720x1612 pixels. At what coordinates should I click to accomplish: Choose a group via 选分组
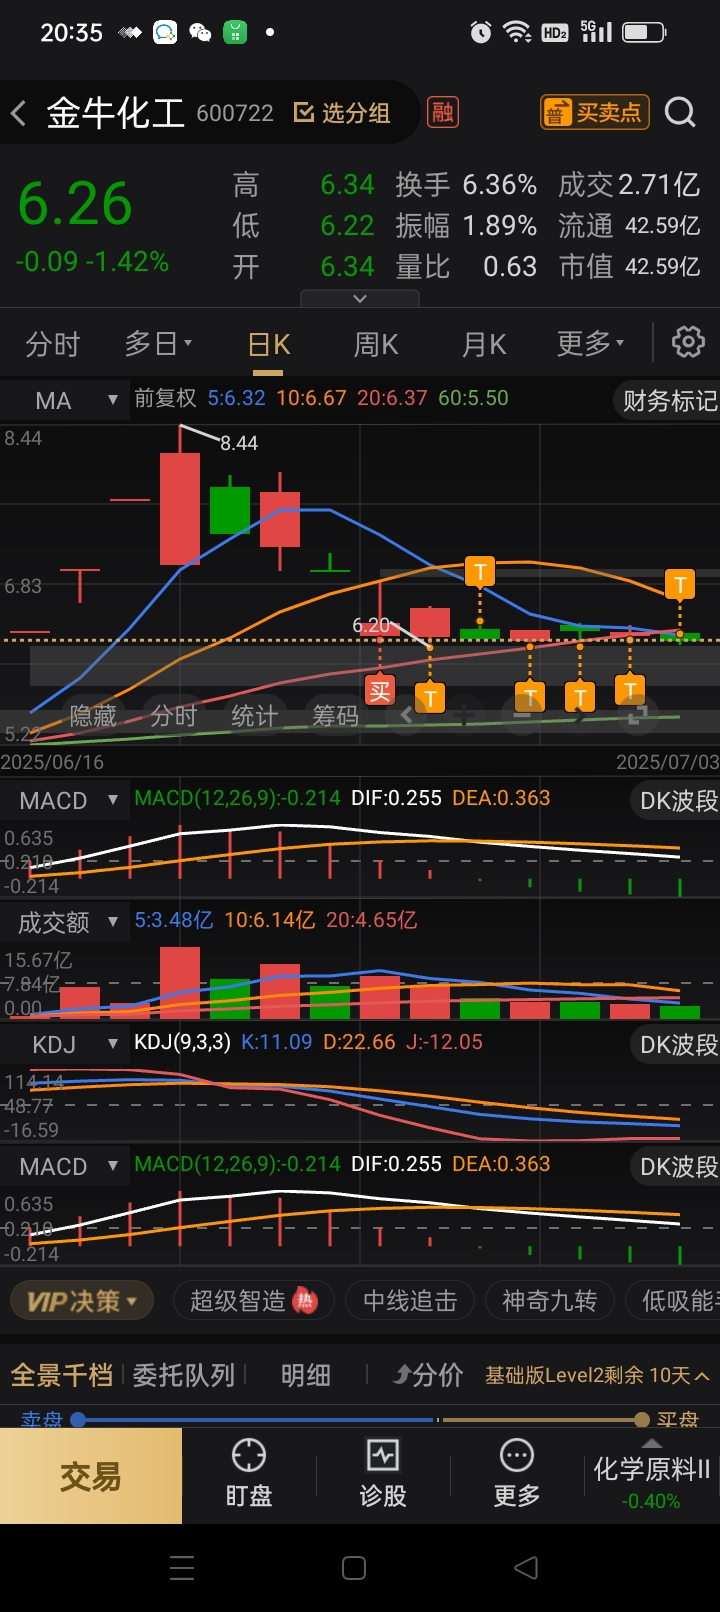[x=342, y=113]
